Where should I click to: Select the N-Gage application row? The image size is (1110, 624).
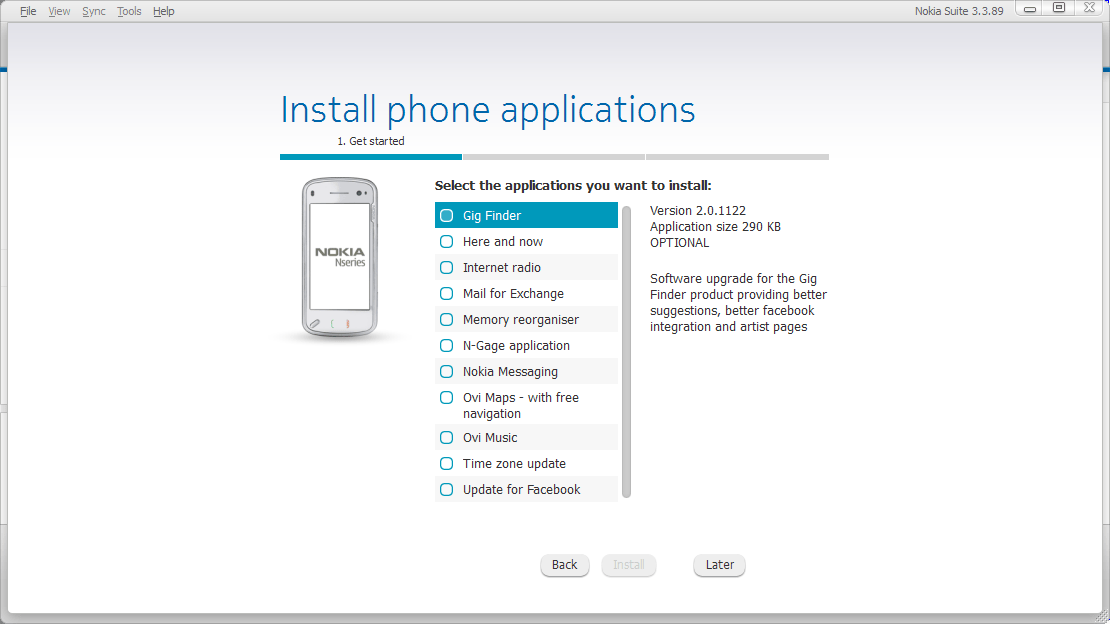coord(526,346)
